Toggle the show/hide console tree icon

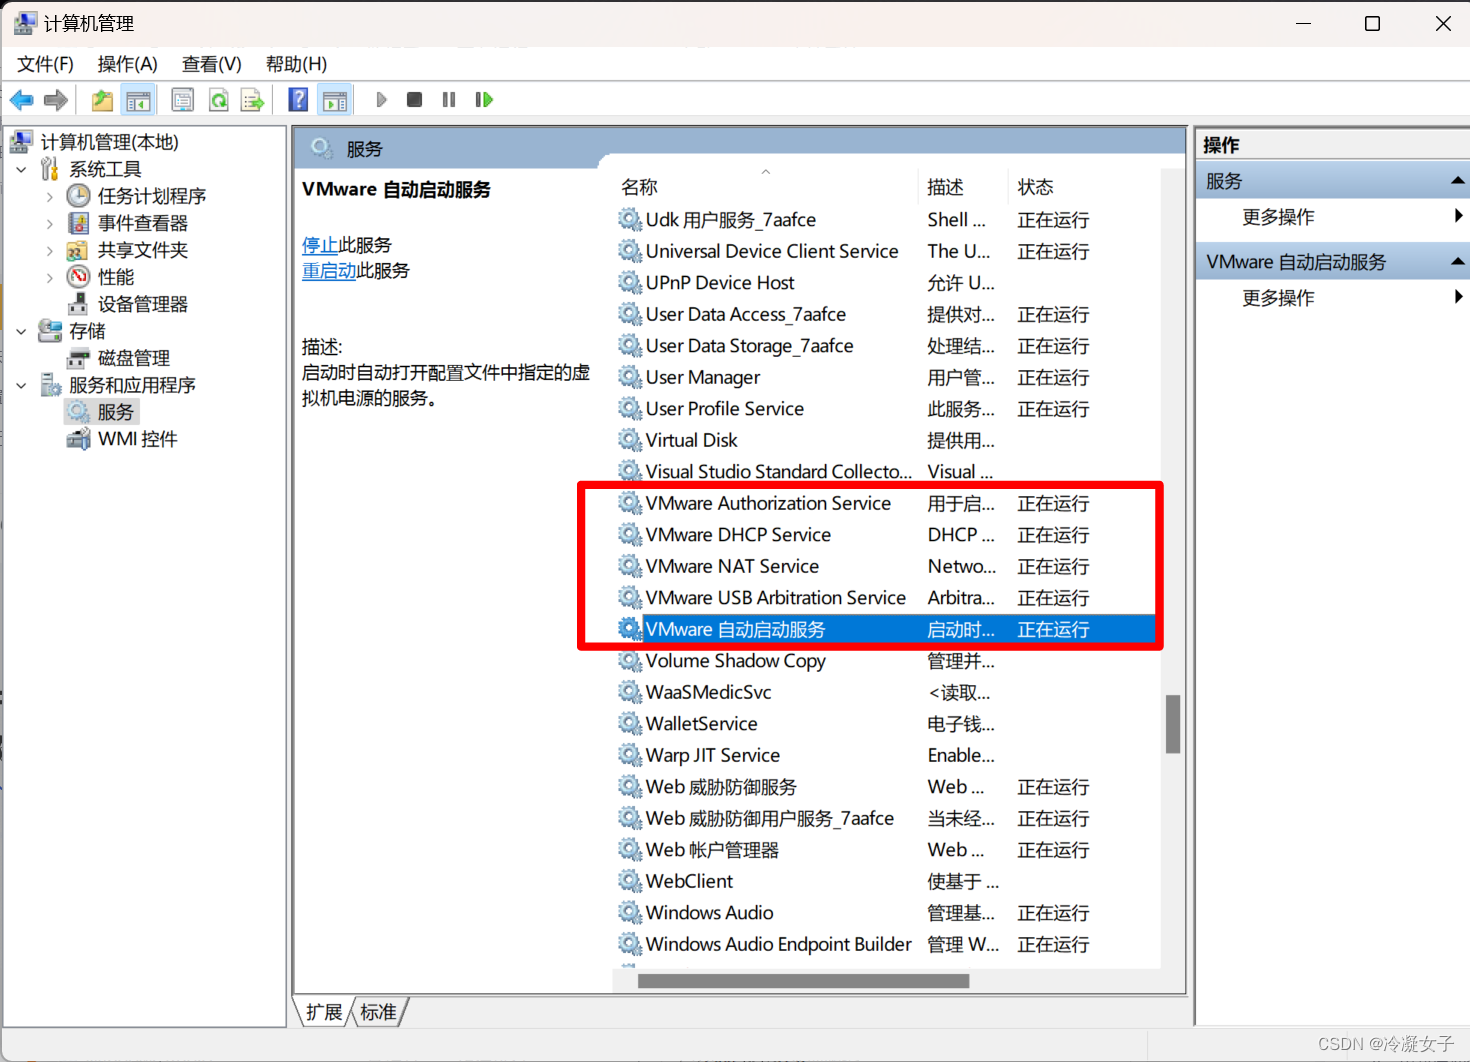point(138,100)
